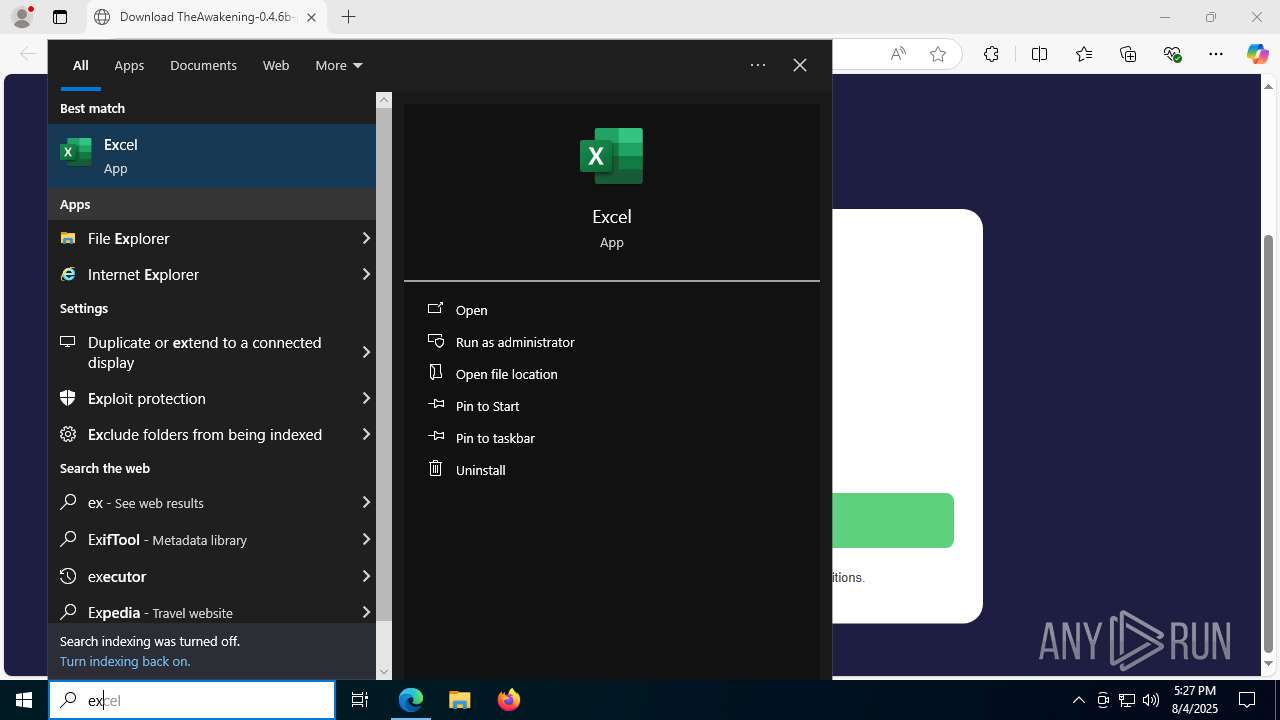Image resolution: width=1280 pixels, height=720 pixels.
Task: Click the Pin to Start pin icon
Action: 435,405
